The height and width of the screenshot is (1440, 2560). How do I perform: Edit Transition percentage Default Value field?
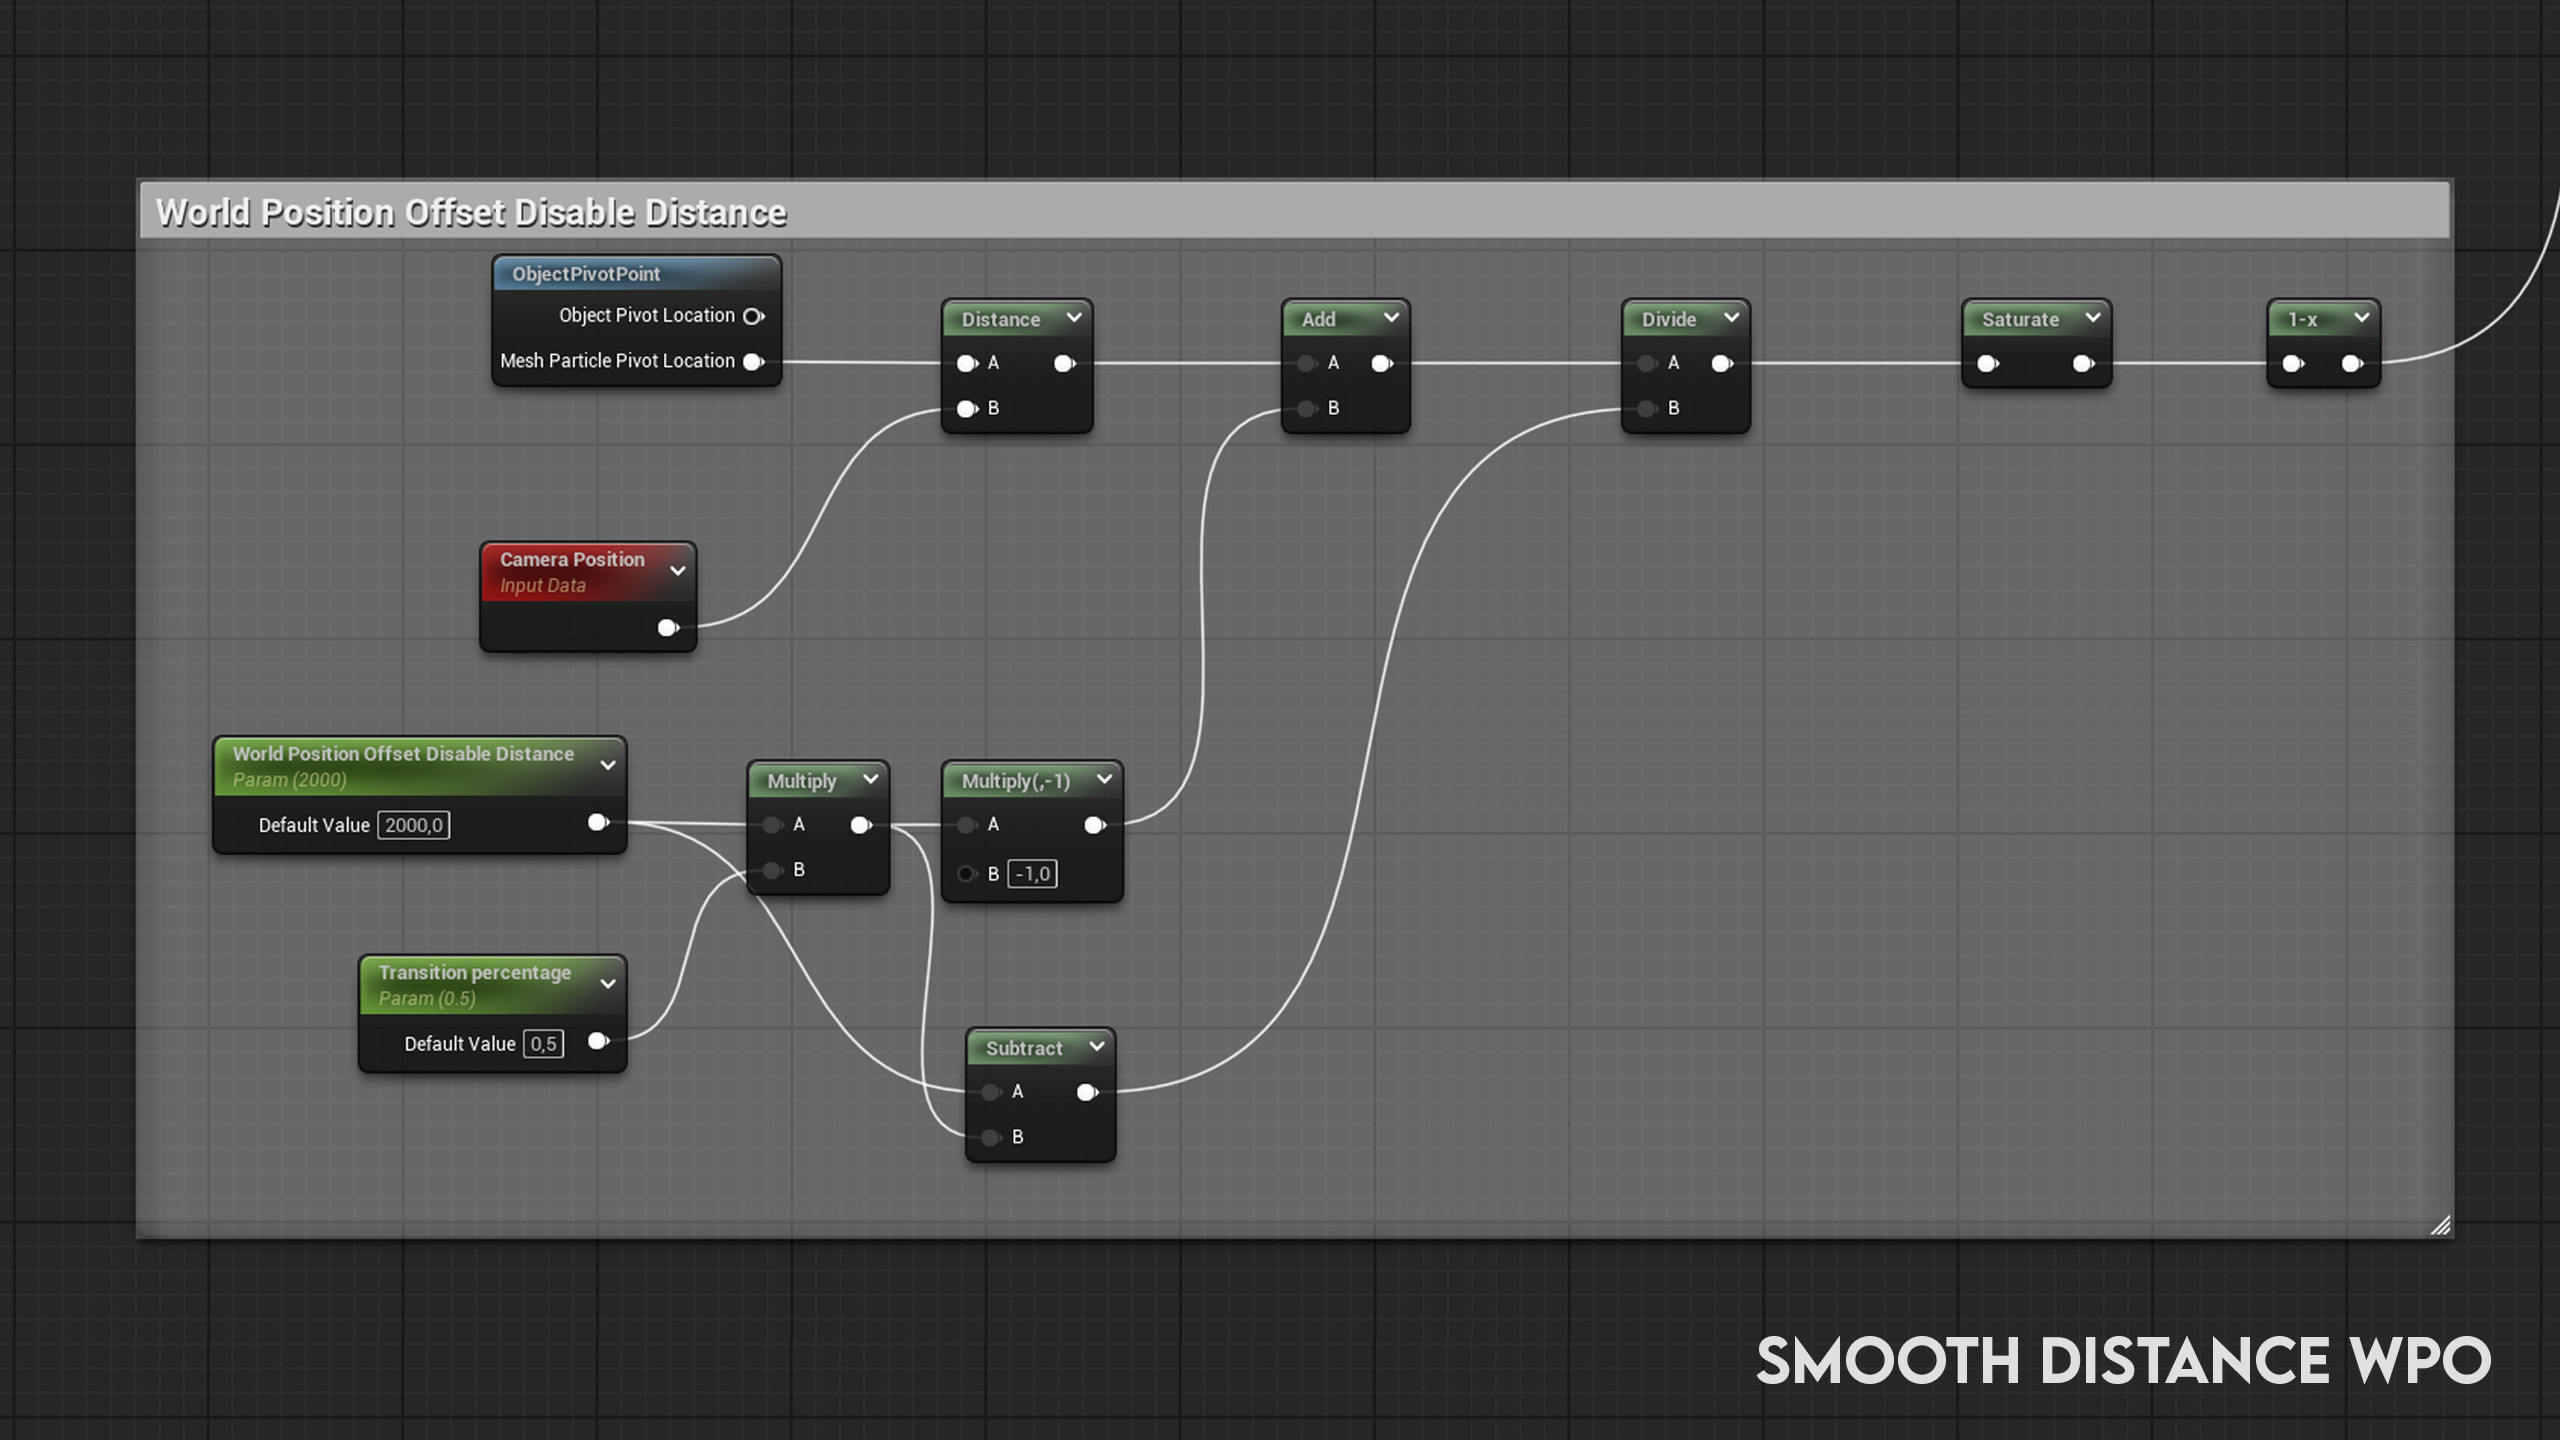(543, 1044)
